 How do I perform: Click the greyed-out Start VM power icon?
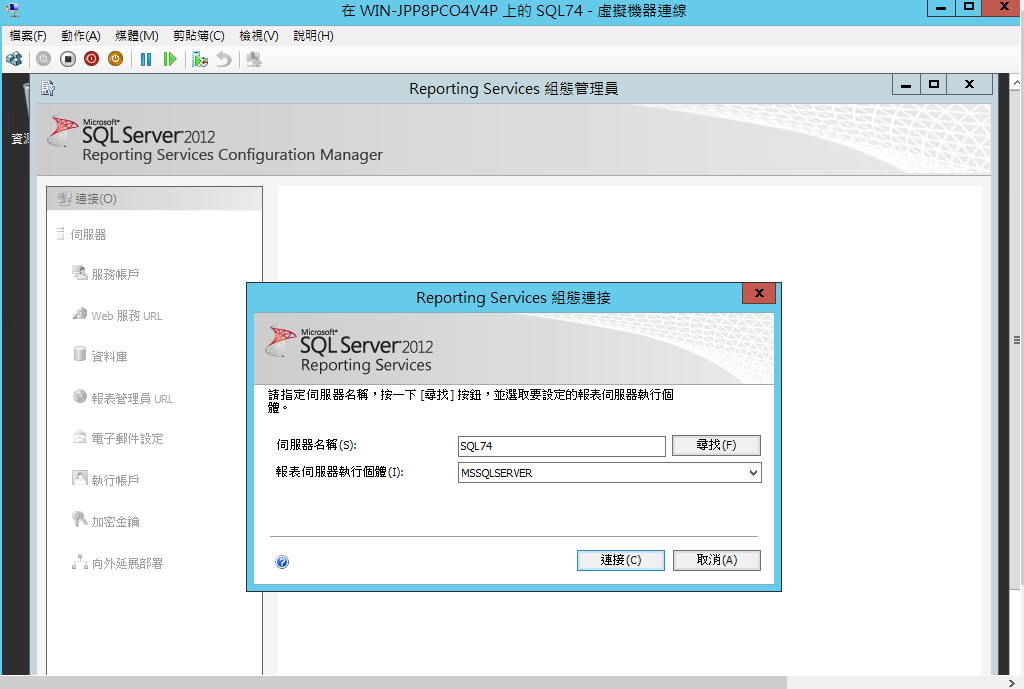coord(43,59)
